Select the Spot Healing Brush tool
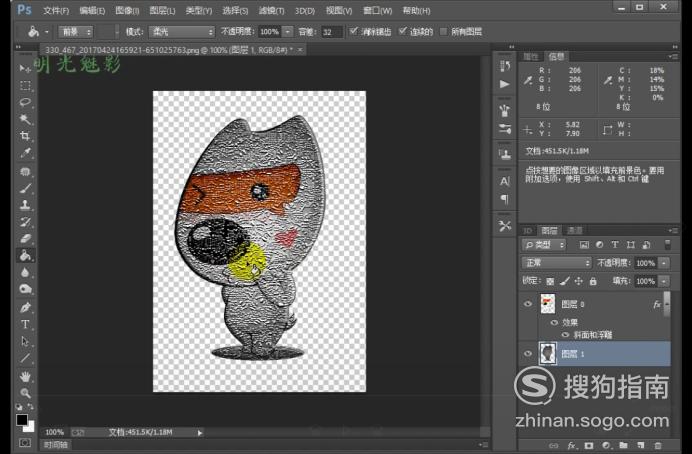The image size is (692, 454). (x=25, y=172)
